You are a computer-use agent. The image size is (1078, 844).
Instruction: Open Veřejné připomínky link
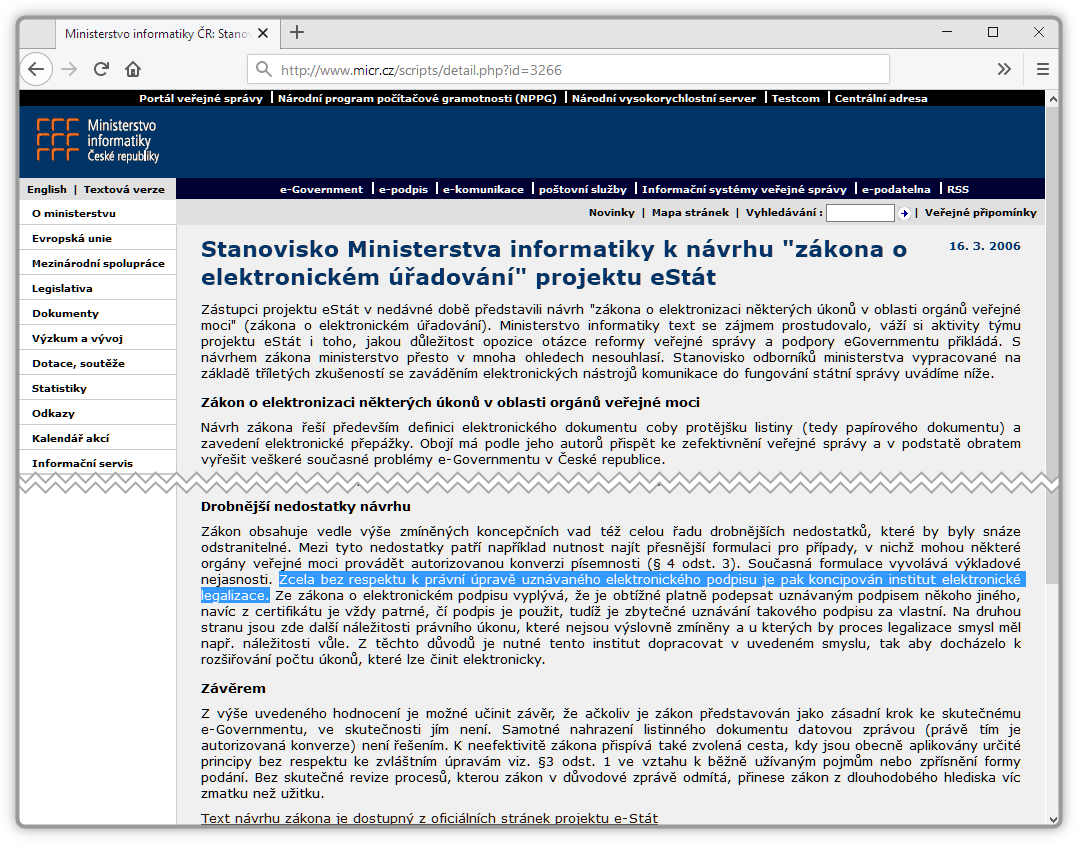click(x=980, y=212)
